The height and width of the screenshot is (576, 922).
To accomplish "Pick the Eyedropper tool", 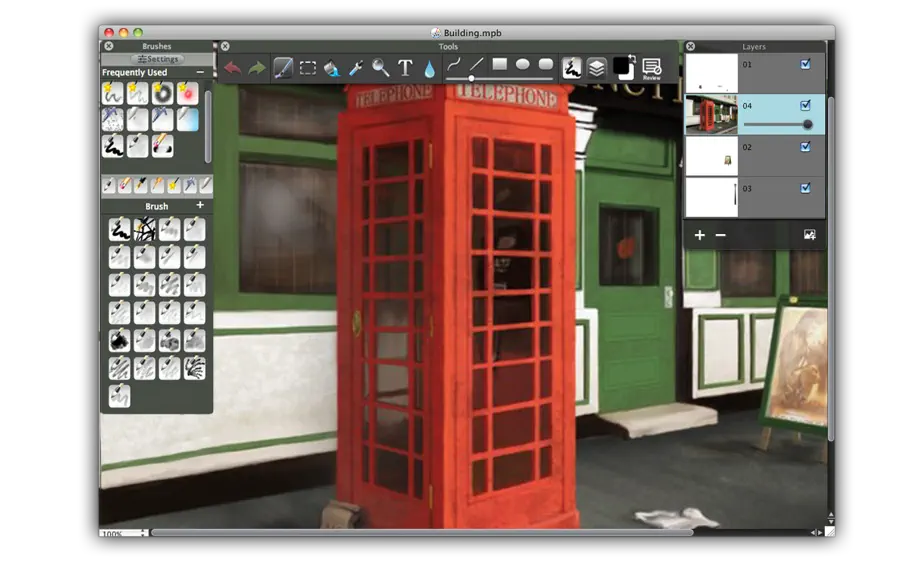I will pos(356,68).
